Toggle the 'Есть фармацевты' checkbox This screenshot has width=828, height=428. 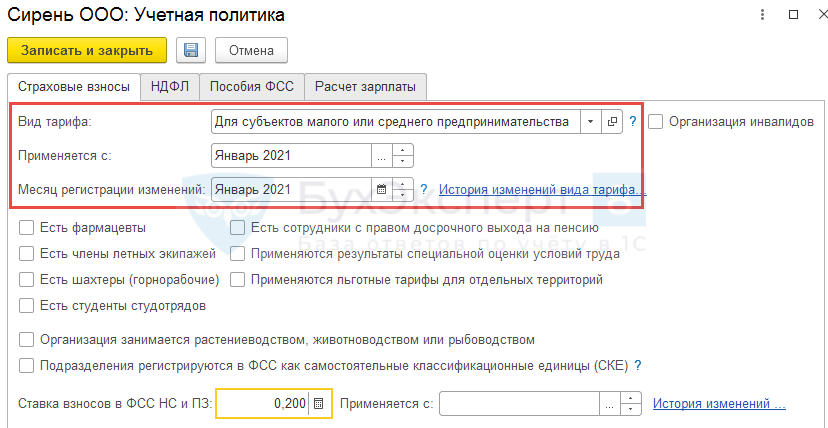point(27,228)
